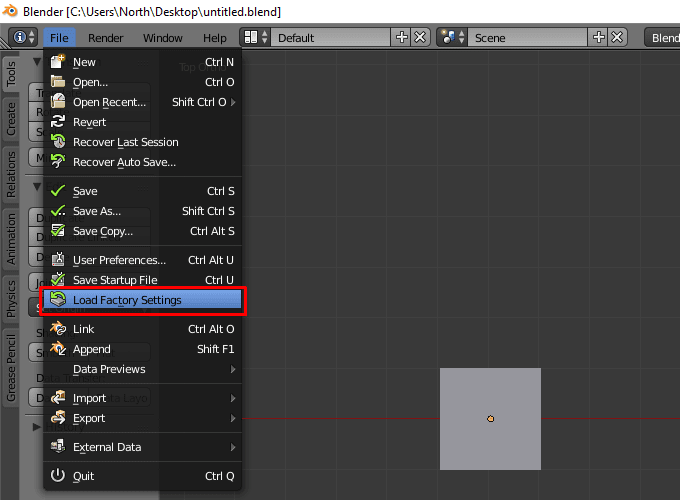Choose Open... from the File menu
The width and height of the screenshot is (680, 500).
tap(142, 82)
